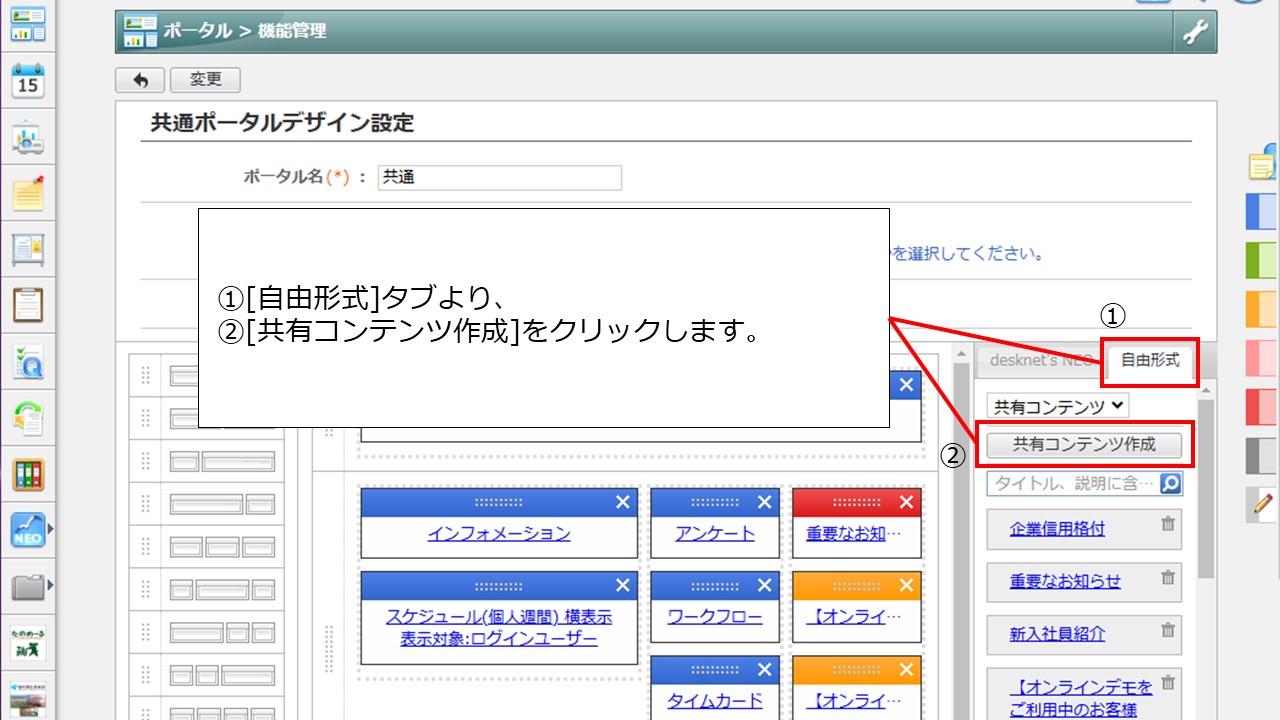Open the 企業信用格付 link
The height and width of the screenshot is (720, 1280).
pos(1058,529)
